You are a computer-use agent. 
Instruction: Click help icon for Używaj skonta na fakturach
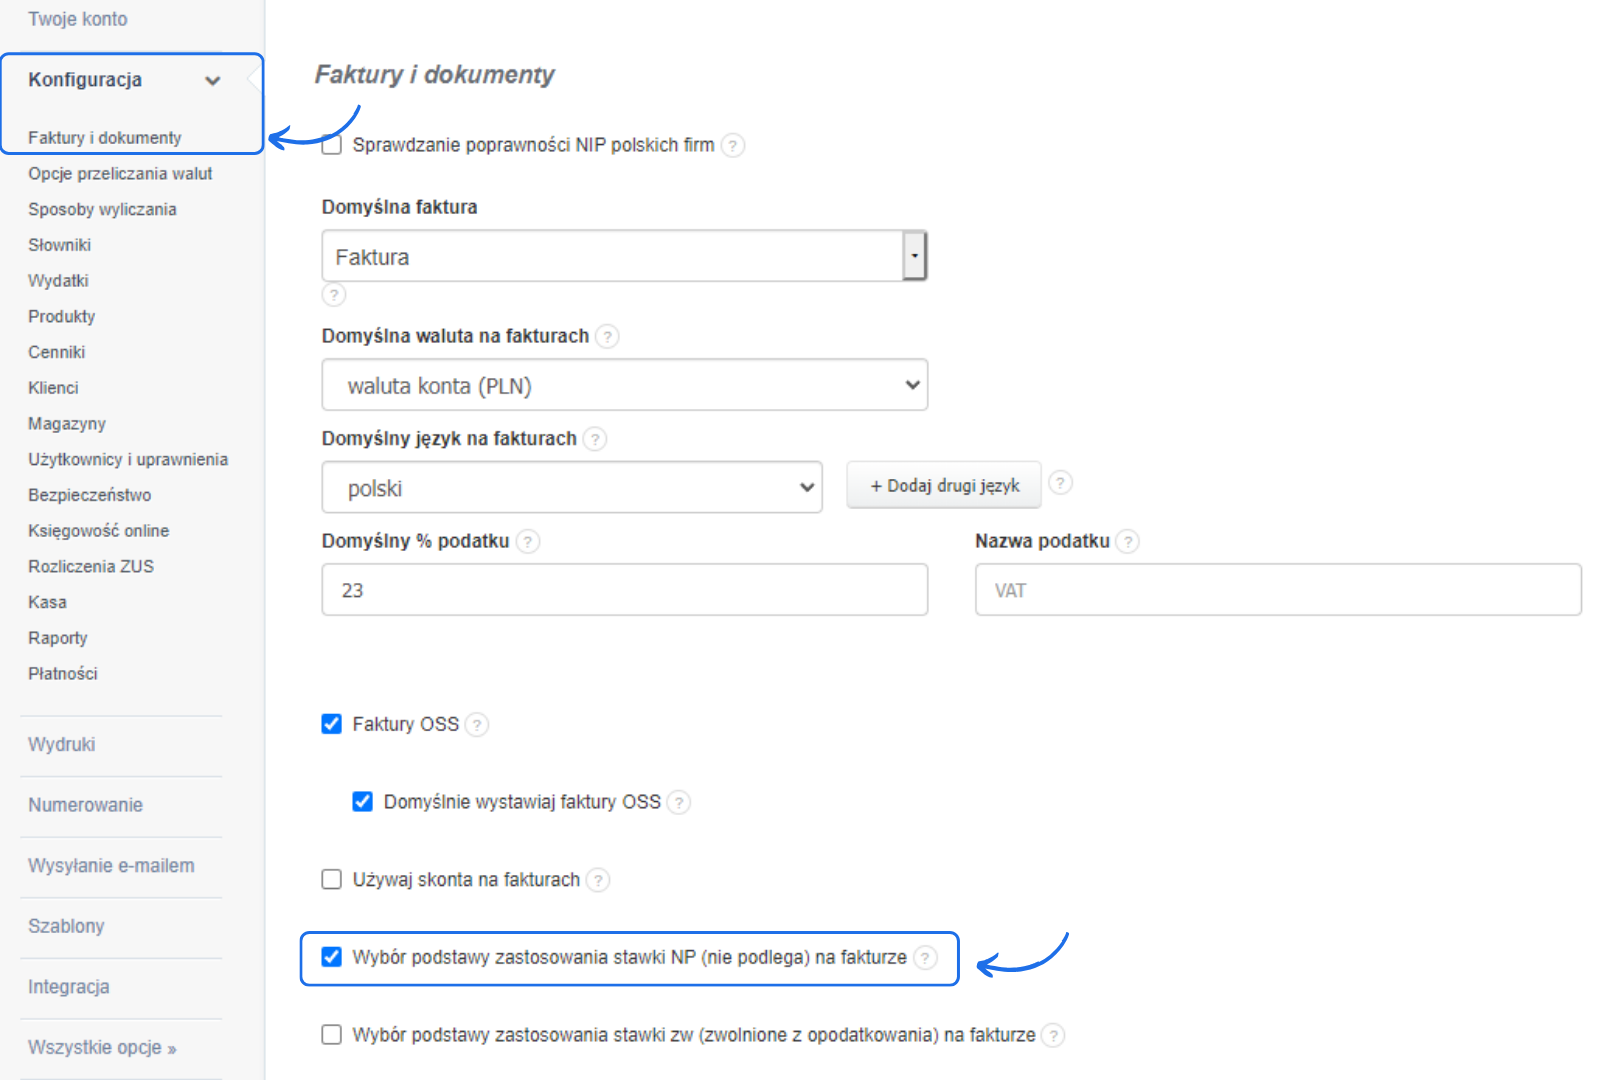tap(598, 880)
